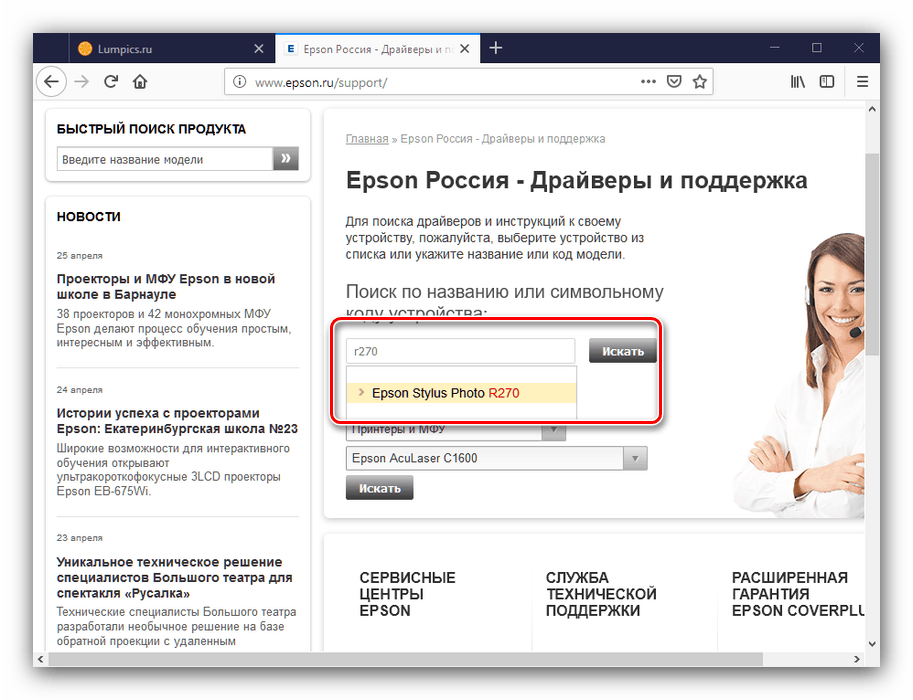The width and height of the screenshot is (913, 700).
Task: Click the site information circle icon
Action: pos(238,81)
